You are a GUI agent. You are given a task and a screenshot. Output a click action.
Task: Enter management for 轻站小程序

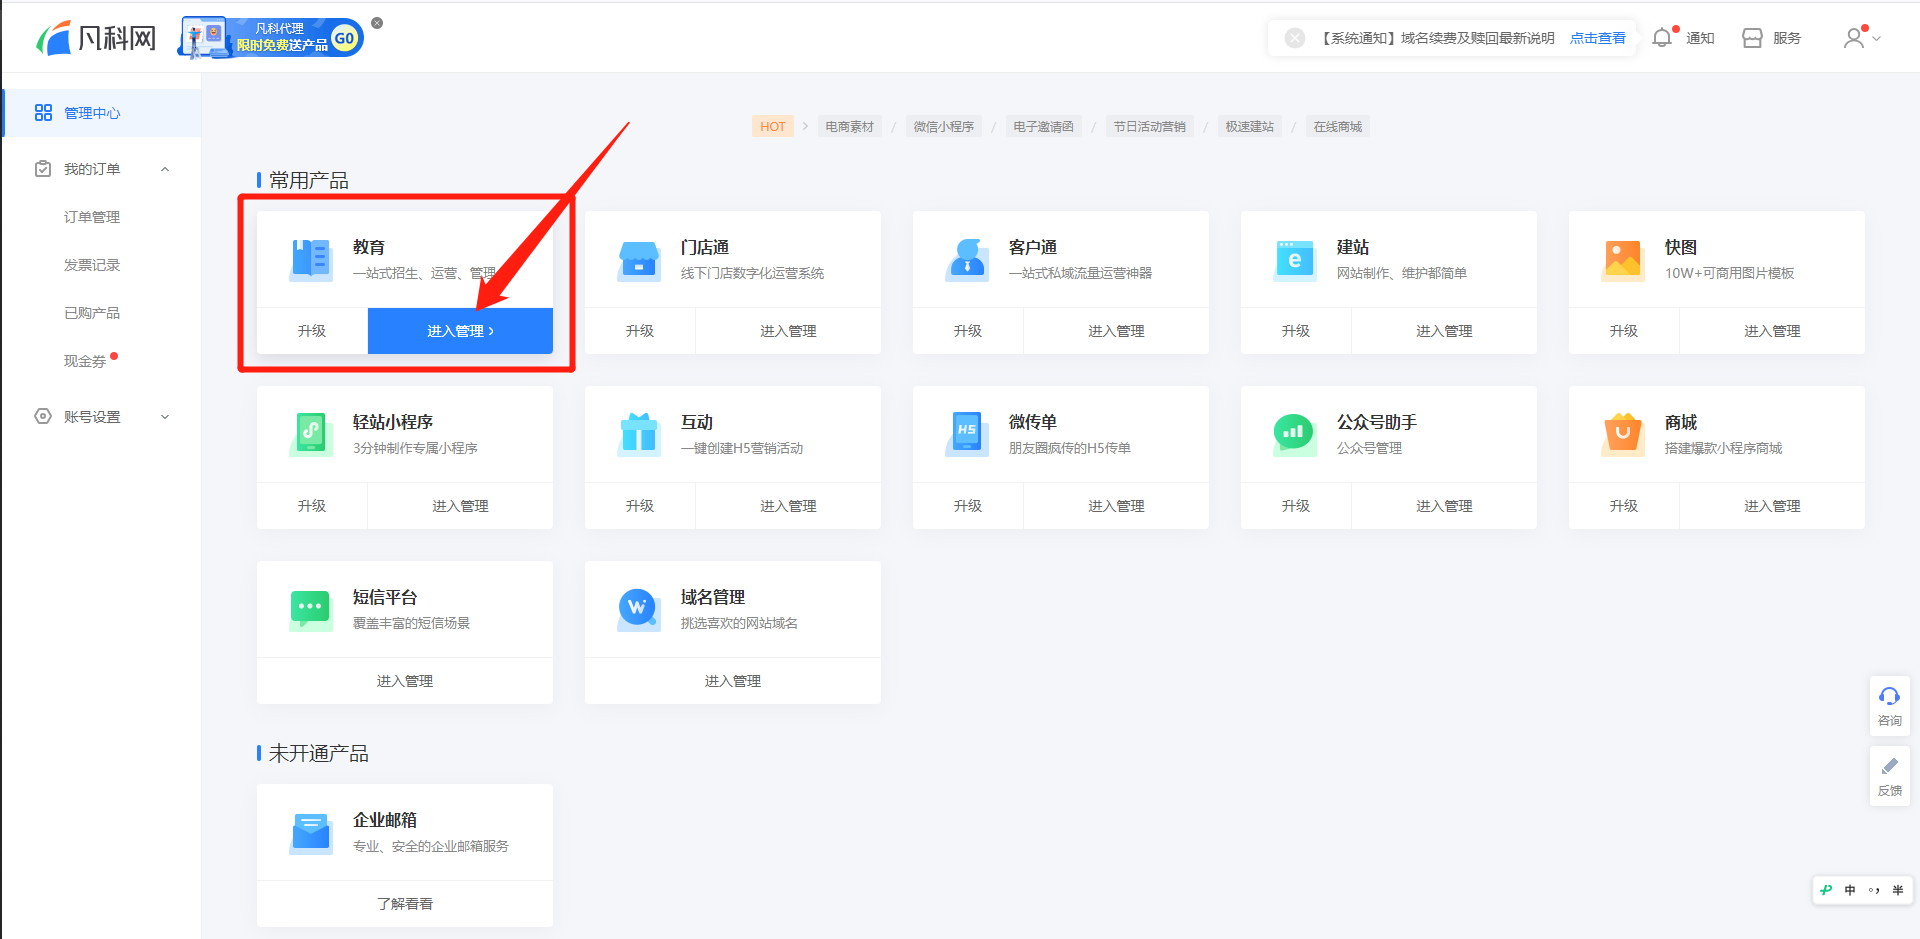click(x=460, y=506)
